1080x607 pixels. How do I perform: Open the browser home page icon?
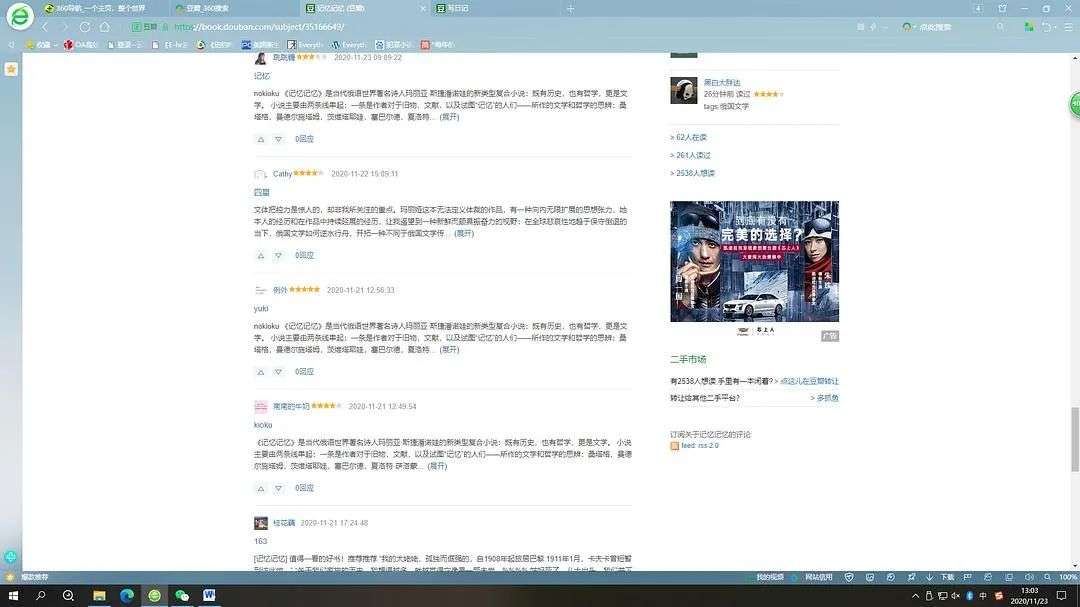click(102, 27)
